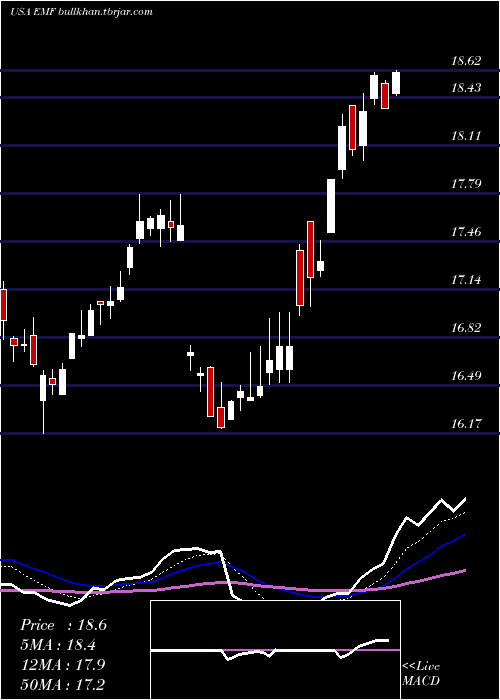The image size is (500, 700).
Task: Click the 17.46 price level label
Action: [x=466, y=232]
